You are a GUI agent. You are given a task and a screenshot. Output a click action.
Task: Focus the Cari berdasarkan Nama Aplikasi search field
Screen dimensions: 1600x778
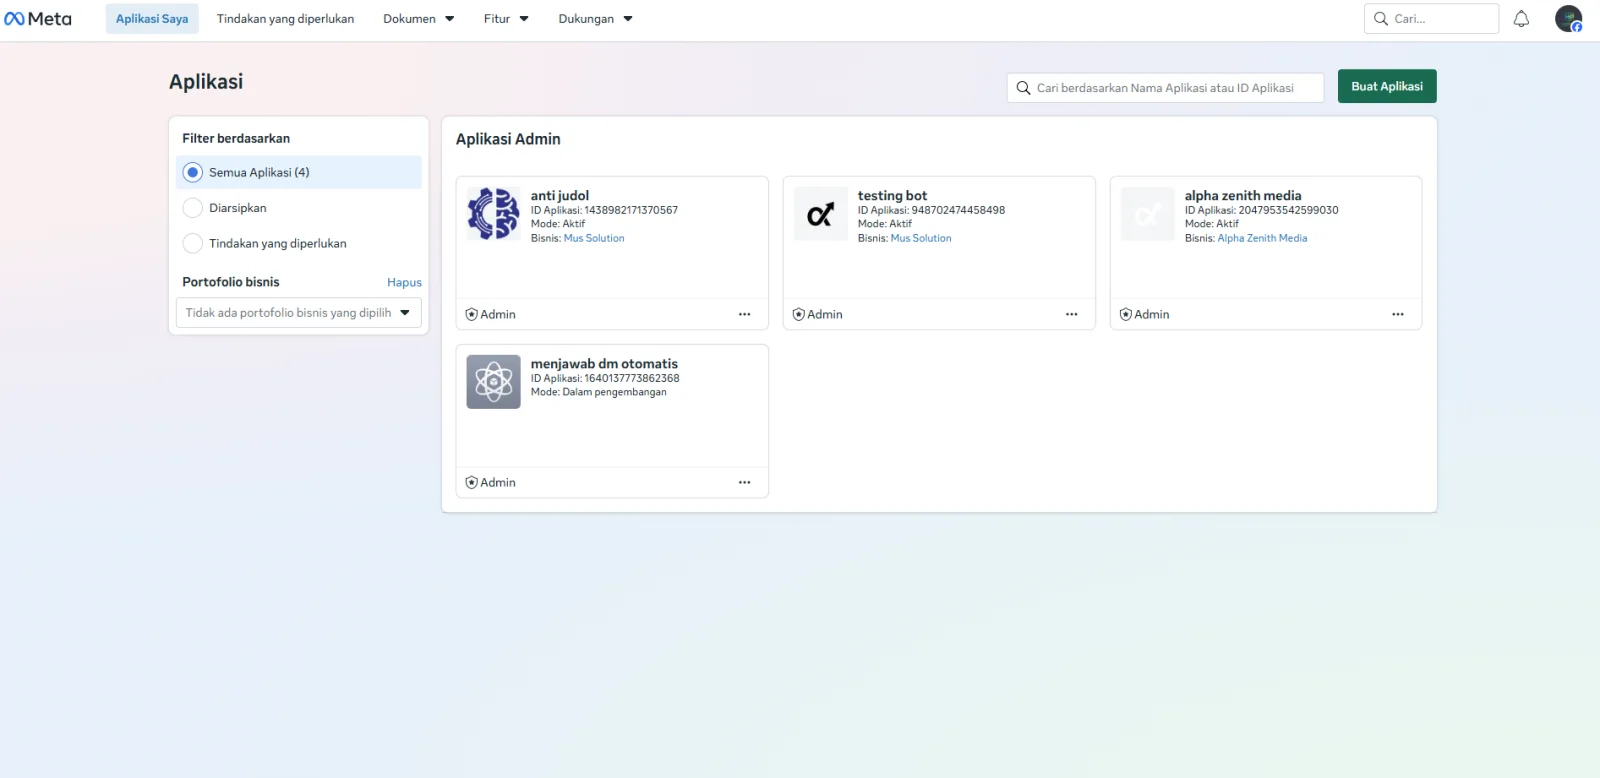1165,87
